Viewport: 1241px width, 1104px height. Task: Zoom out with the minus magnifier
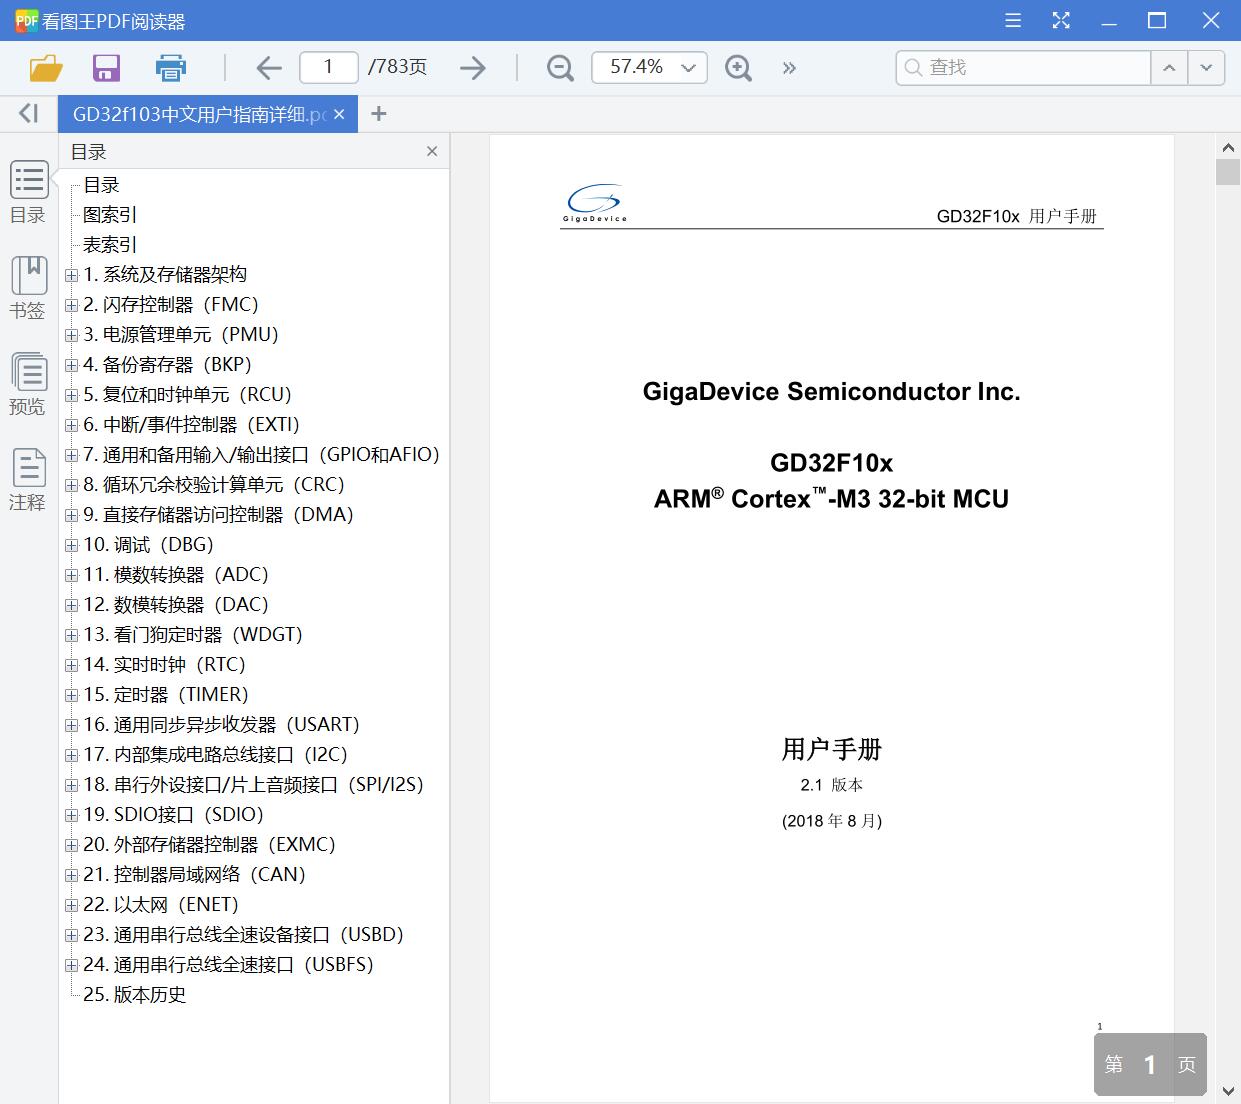click(560, 68)
